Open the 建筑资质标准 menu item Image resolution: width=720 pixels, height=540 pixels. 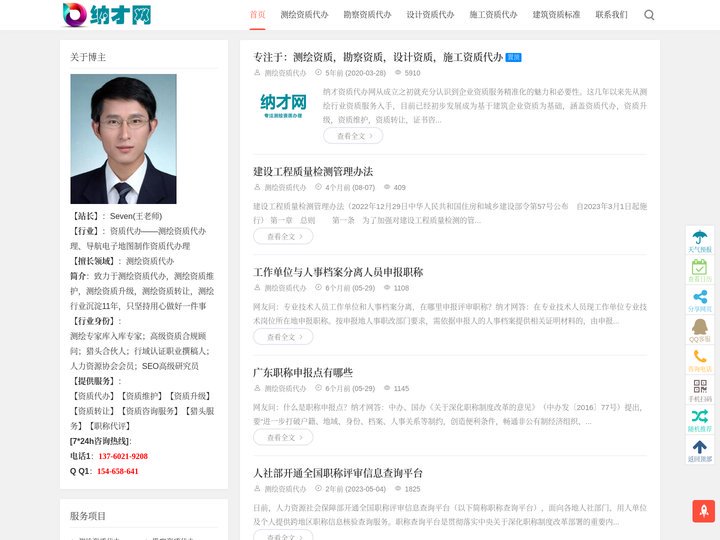coord(556,15)
